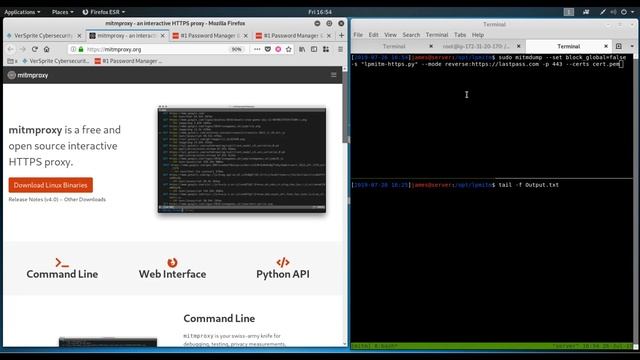Image resolution: width=640 pixels, height=360 pixels.
Task: Toggle Firefox sidebar icon
Action: (314, 49)
